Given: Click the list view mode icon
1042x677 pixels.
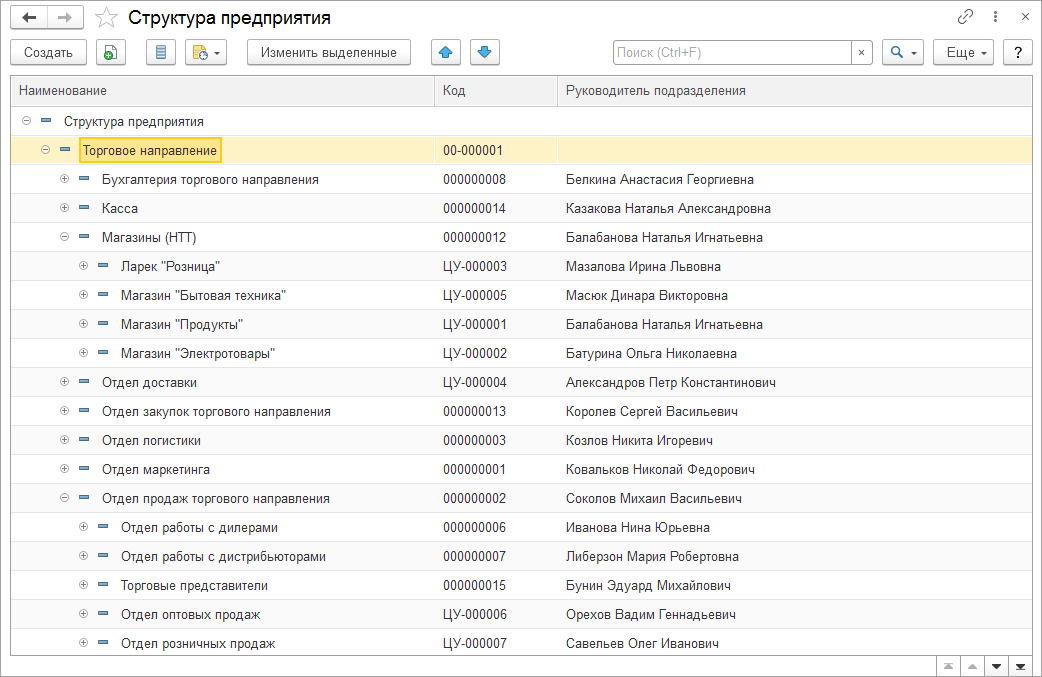Looking at the screenshot, I should 160,53.
